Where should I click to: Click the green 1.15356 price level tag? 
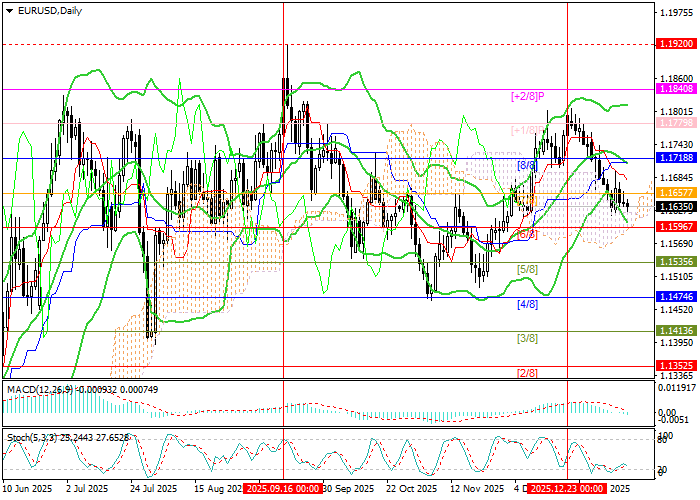tap(676, 262)
